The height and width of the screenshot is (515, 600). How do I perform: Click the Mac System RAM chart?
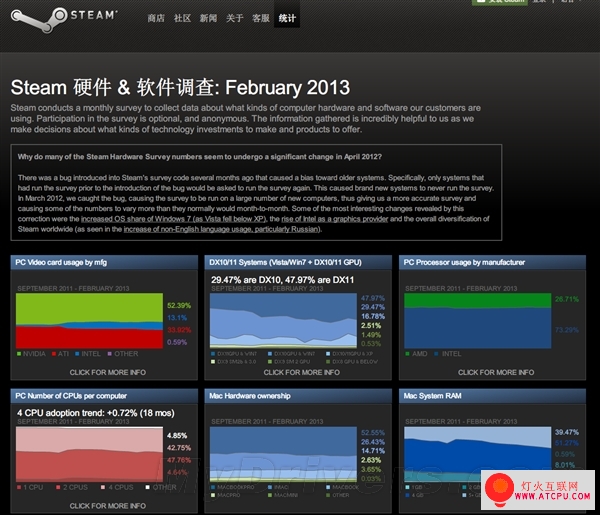tap(478, 454)
